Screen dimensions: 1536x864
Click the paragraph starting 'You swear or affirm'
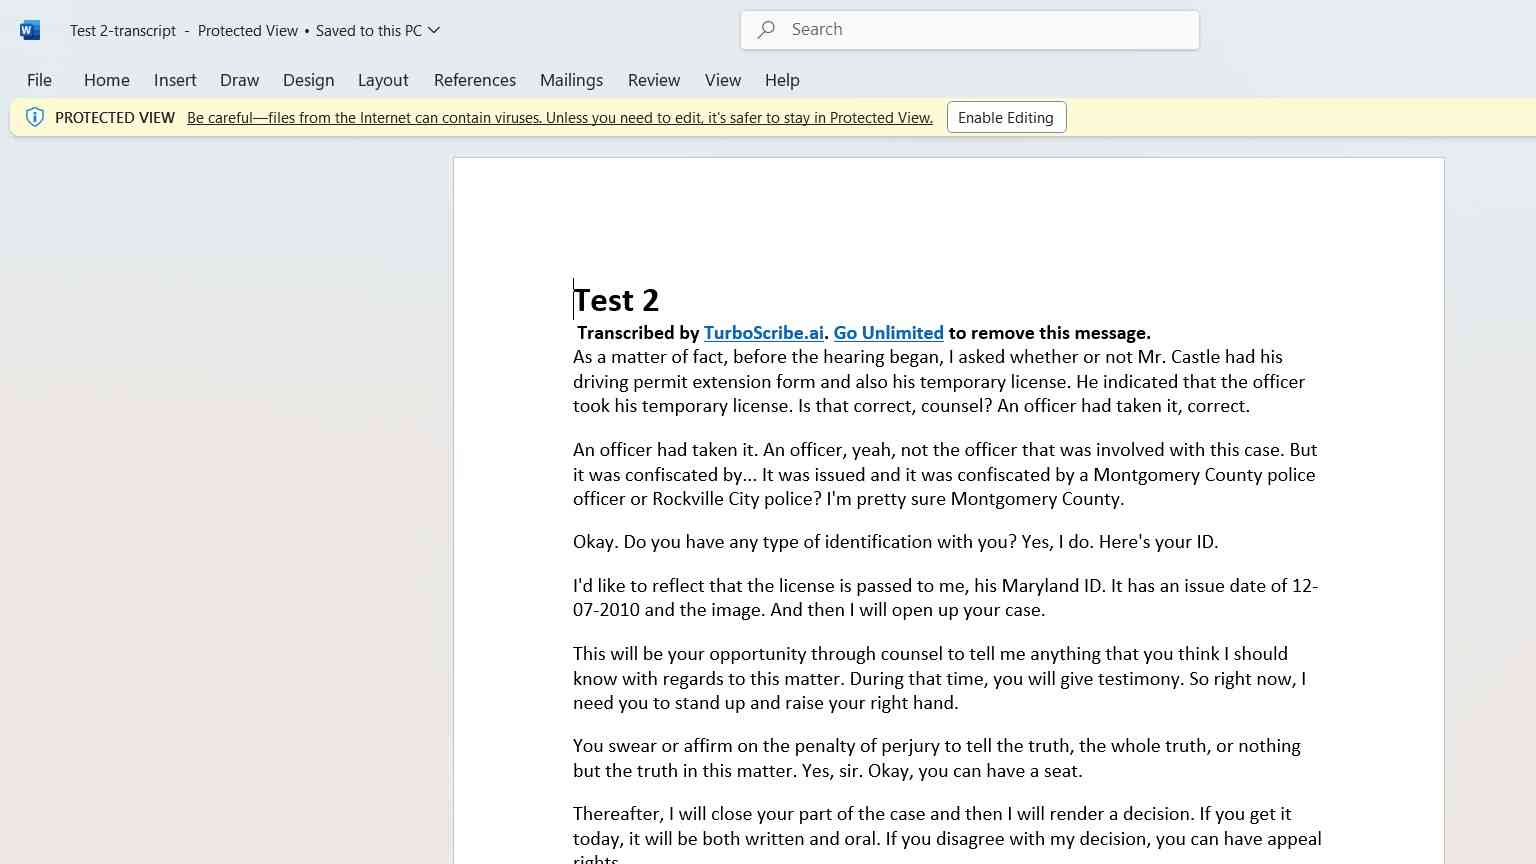937,758
